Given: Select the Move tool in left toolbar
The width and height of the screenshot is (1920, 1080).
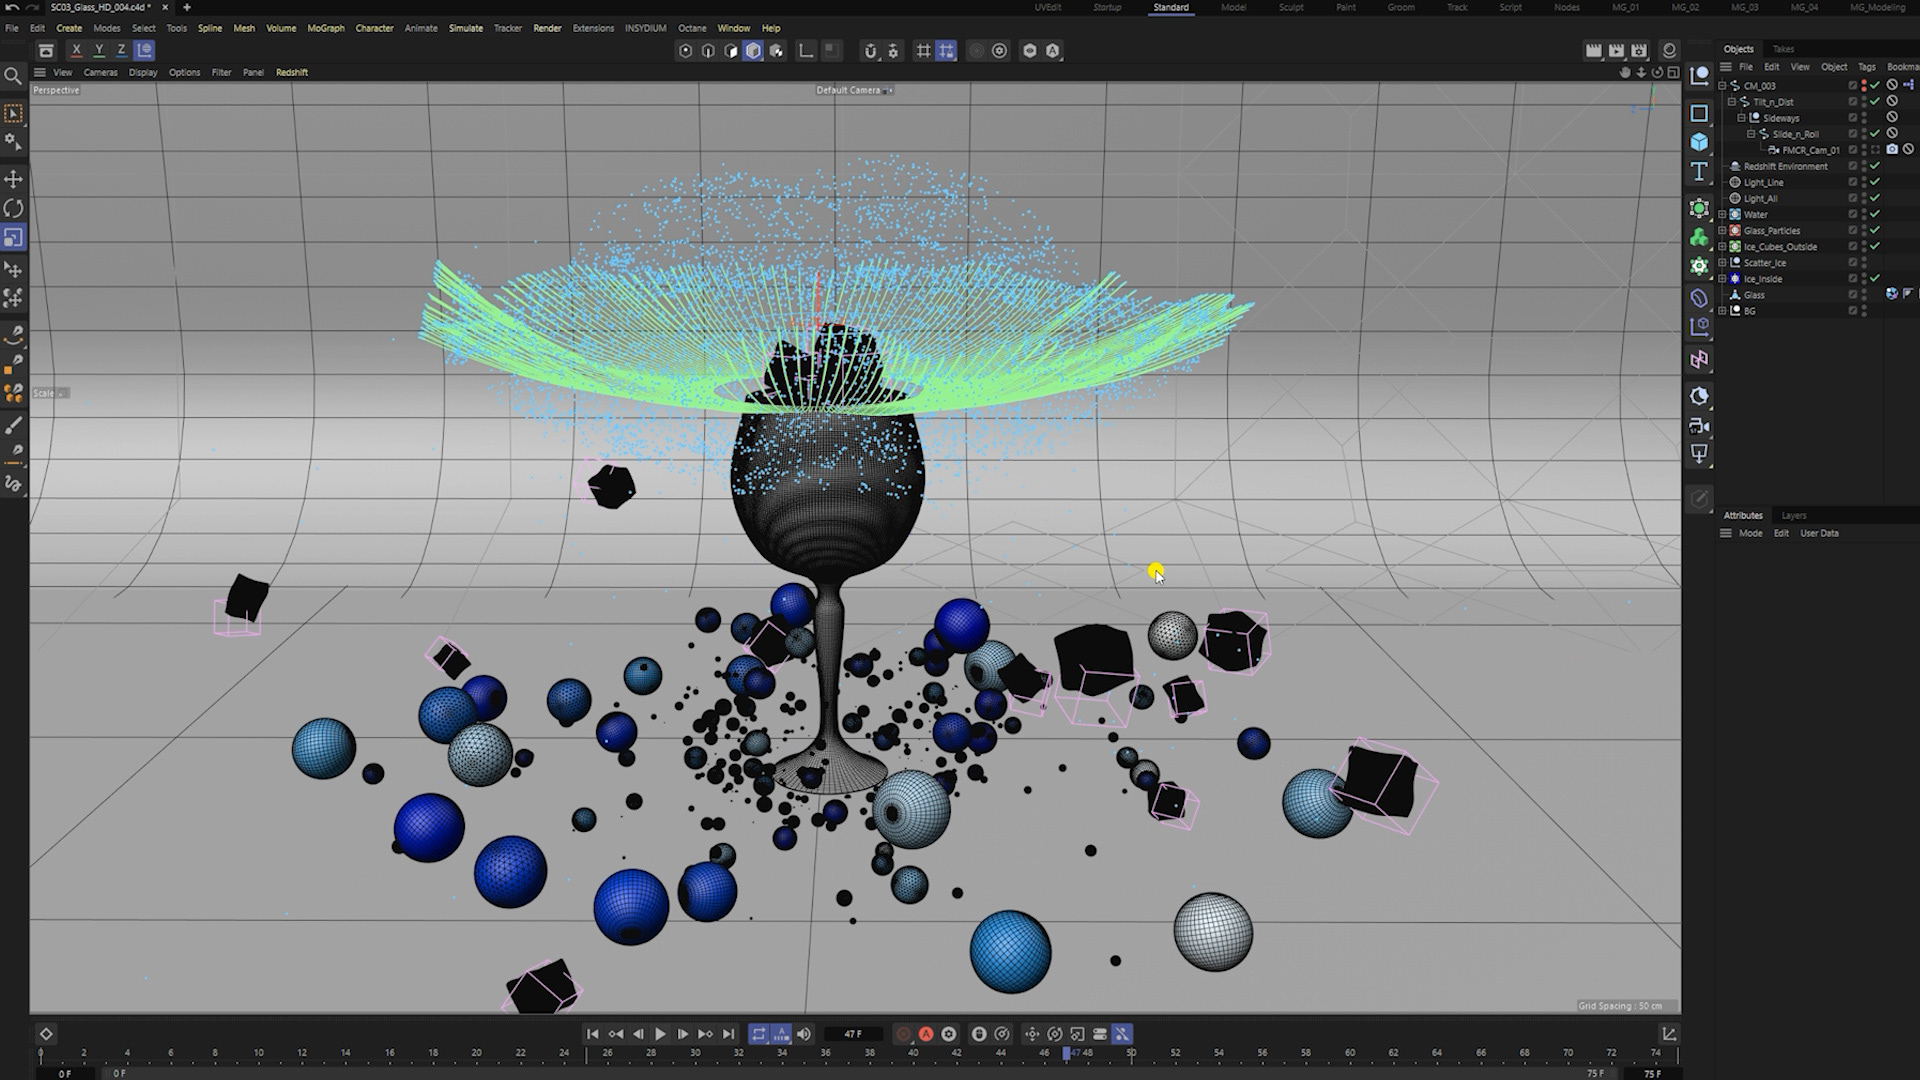Looking at the screenshot, I should point(13,179).
